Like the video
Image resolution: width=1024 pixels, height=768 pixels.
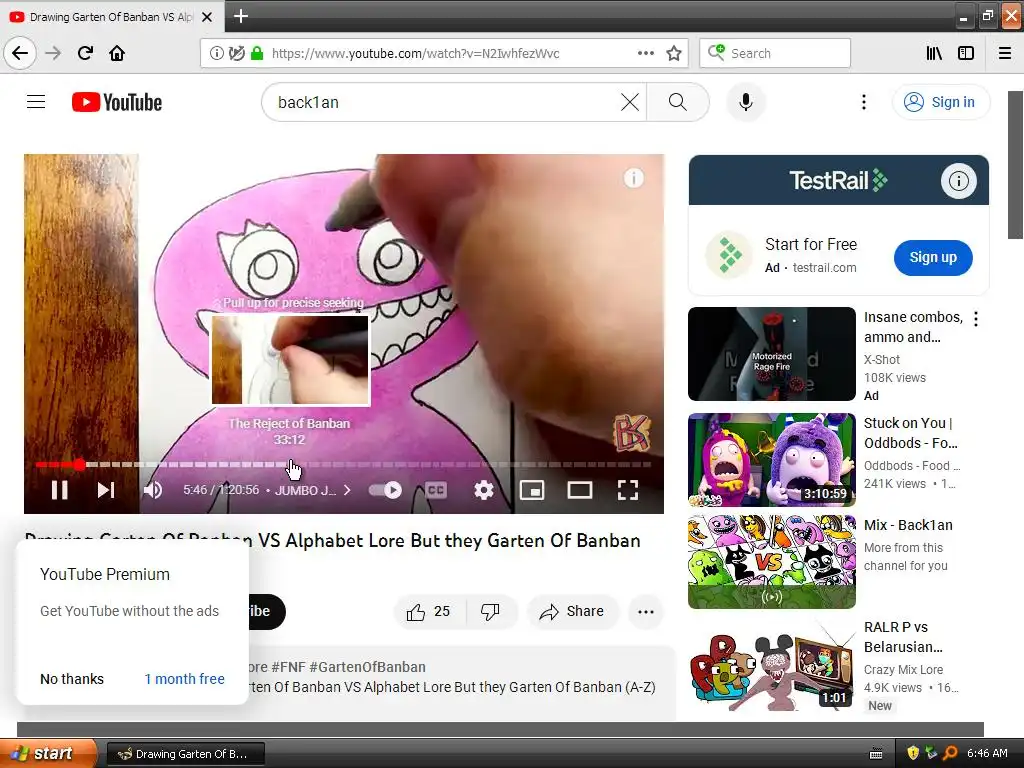pyautogui.click(x=429, y=611)
